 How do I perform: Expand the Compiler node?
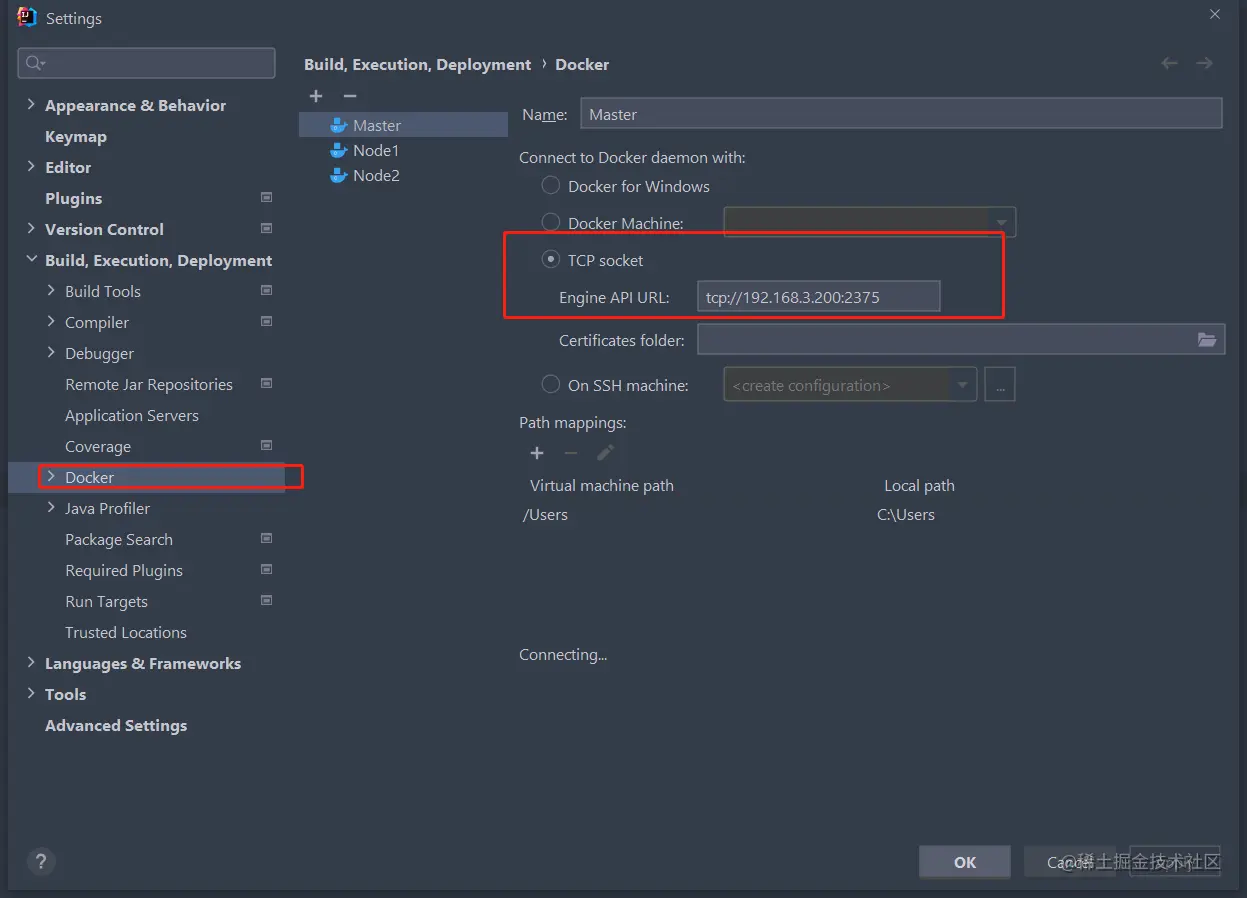(x=51, y=322)
